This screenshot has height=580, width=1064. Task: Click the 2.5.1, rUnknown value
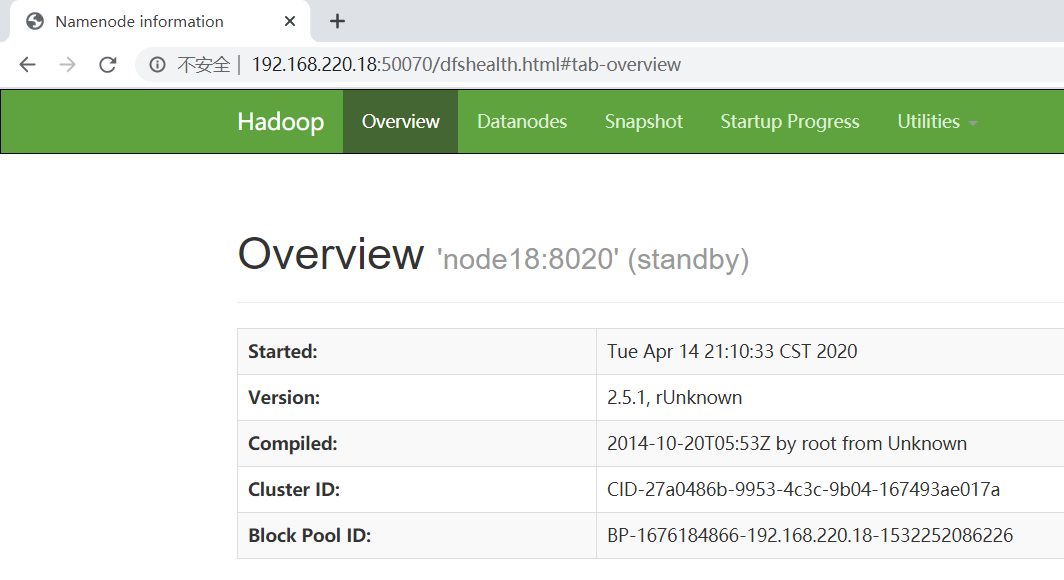(x=674, y=398)
